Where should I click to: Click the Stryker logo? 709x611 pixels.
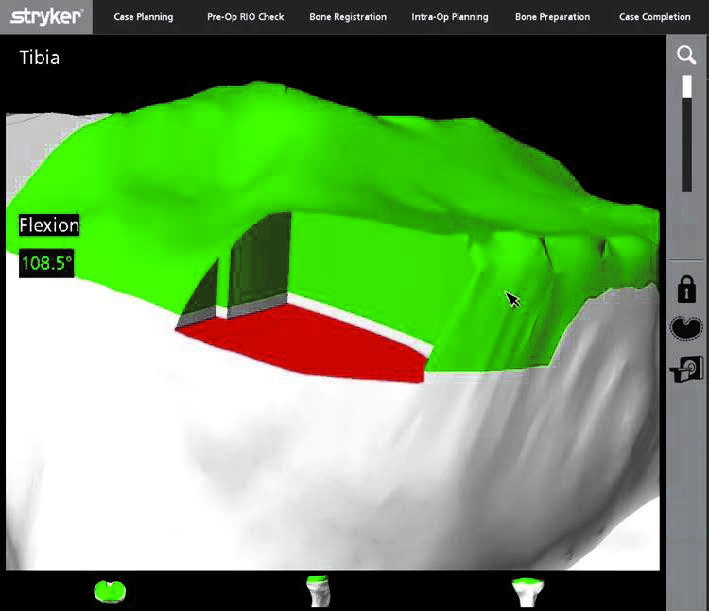coord(46,16)
